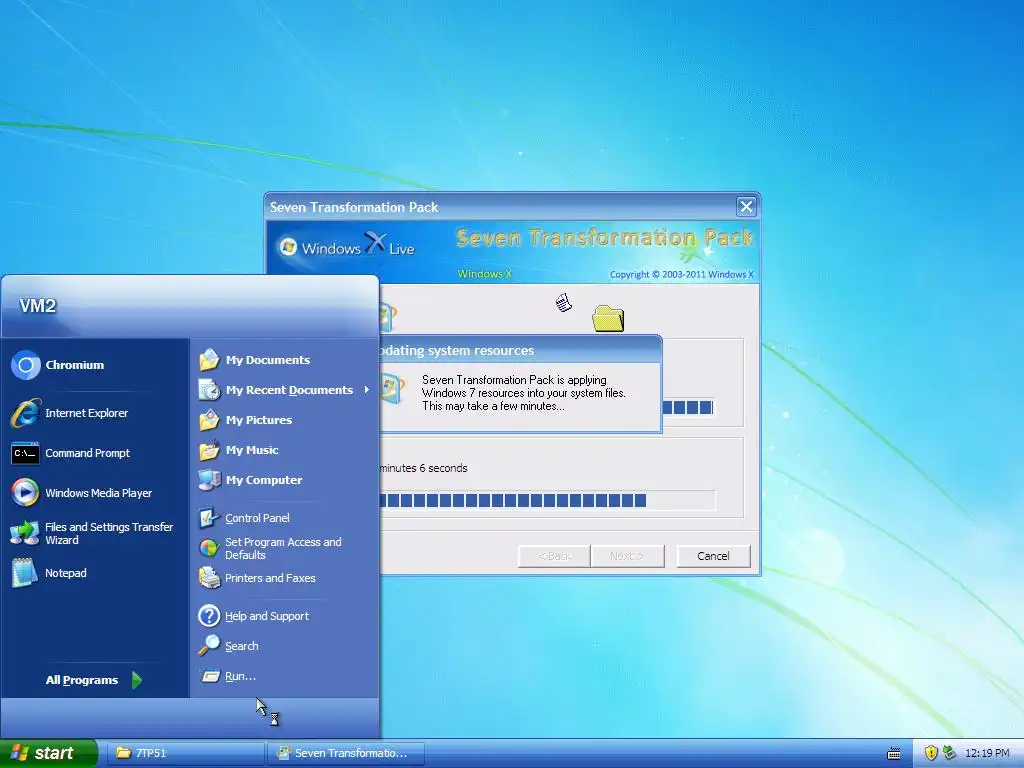Image resolution: width=1024 pixels, height=768 pixels.
Task: Click 'Seven Transformation Pack is applying' message
Action: pyautogui.click(x=514, y=379)
